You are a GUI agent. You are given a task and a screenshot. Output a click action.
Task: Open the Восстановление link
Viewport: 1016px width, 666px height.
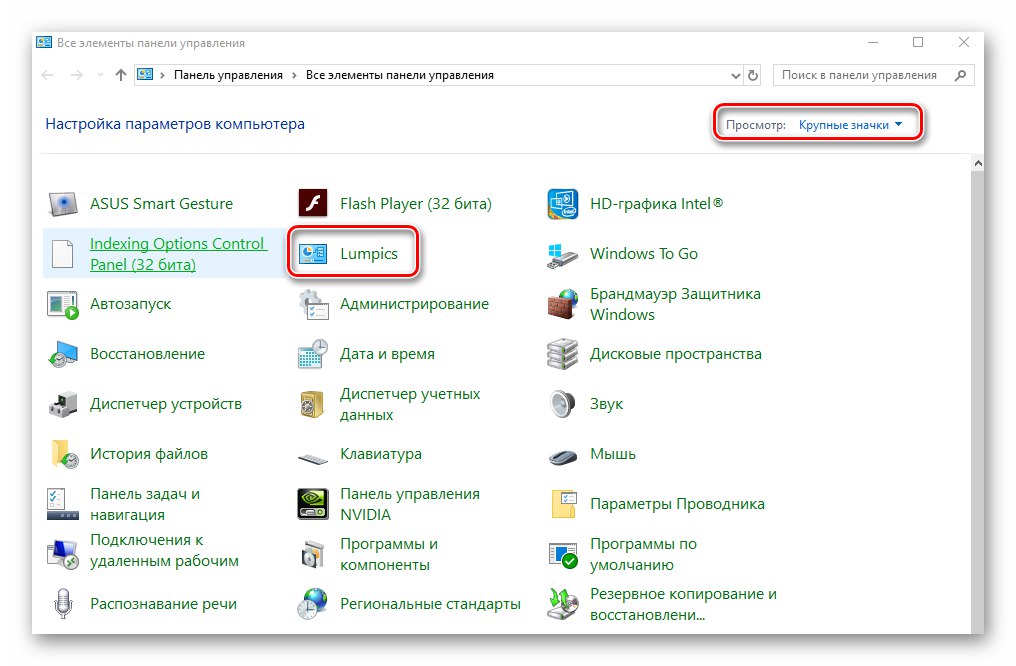[147, 354]
